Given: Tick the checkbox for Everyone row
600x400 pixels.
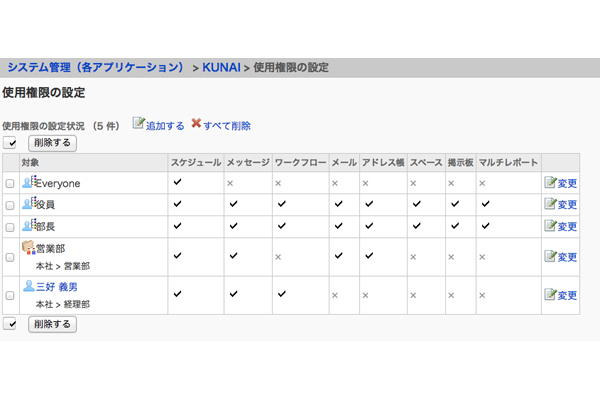Looking at the screenshot, I should 10,184.
